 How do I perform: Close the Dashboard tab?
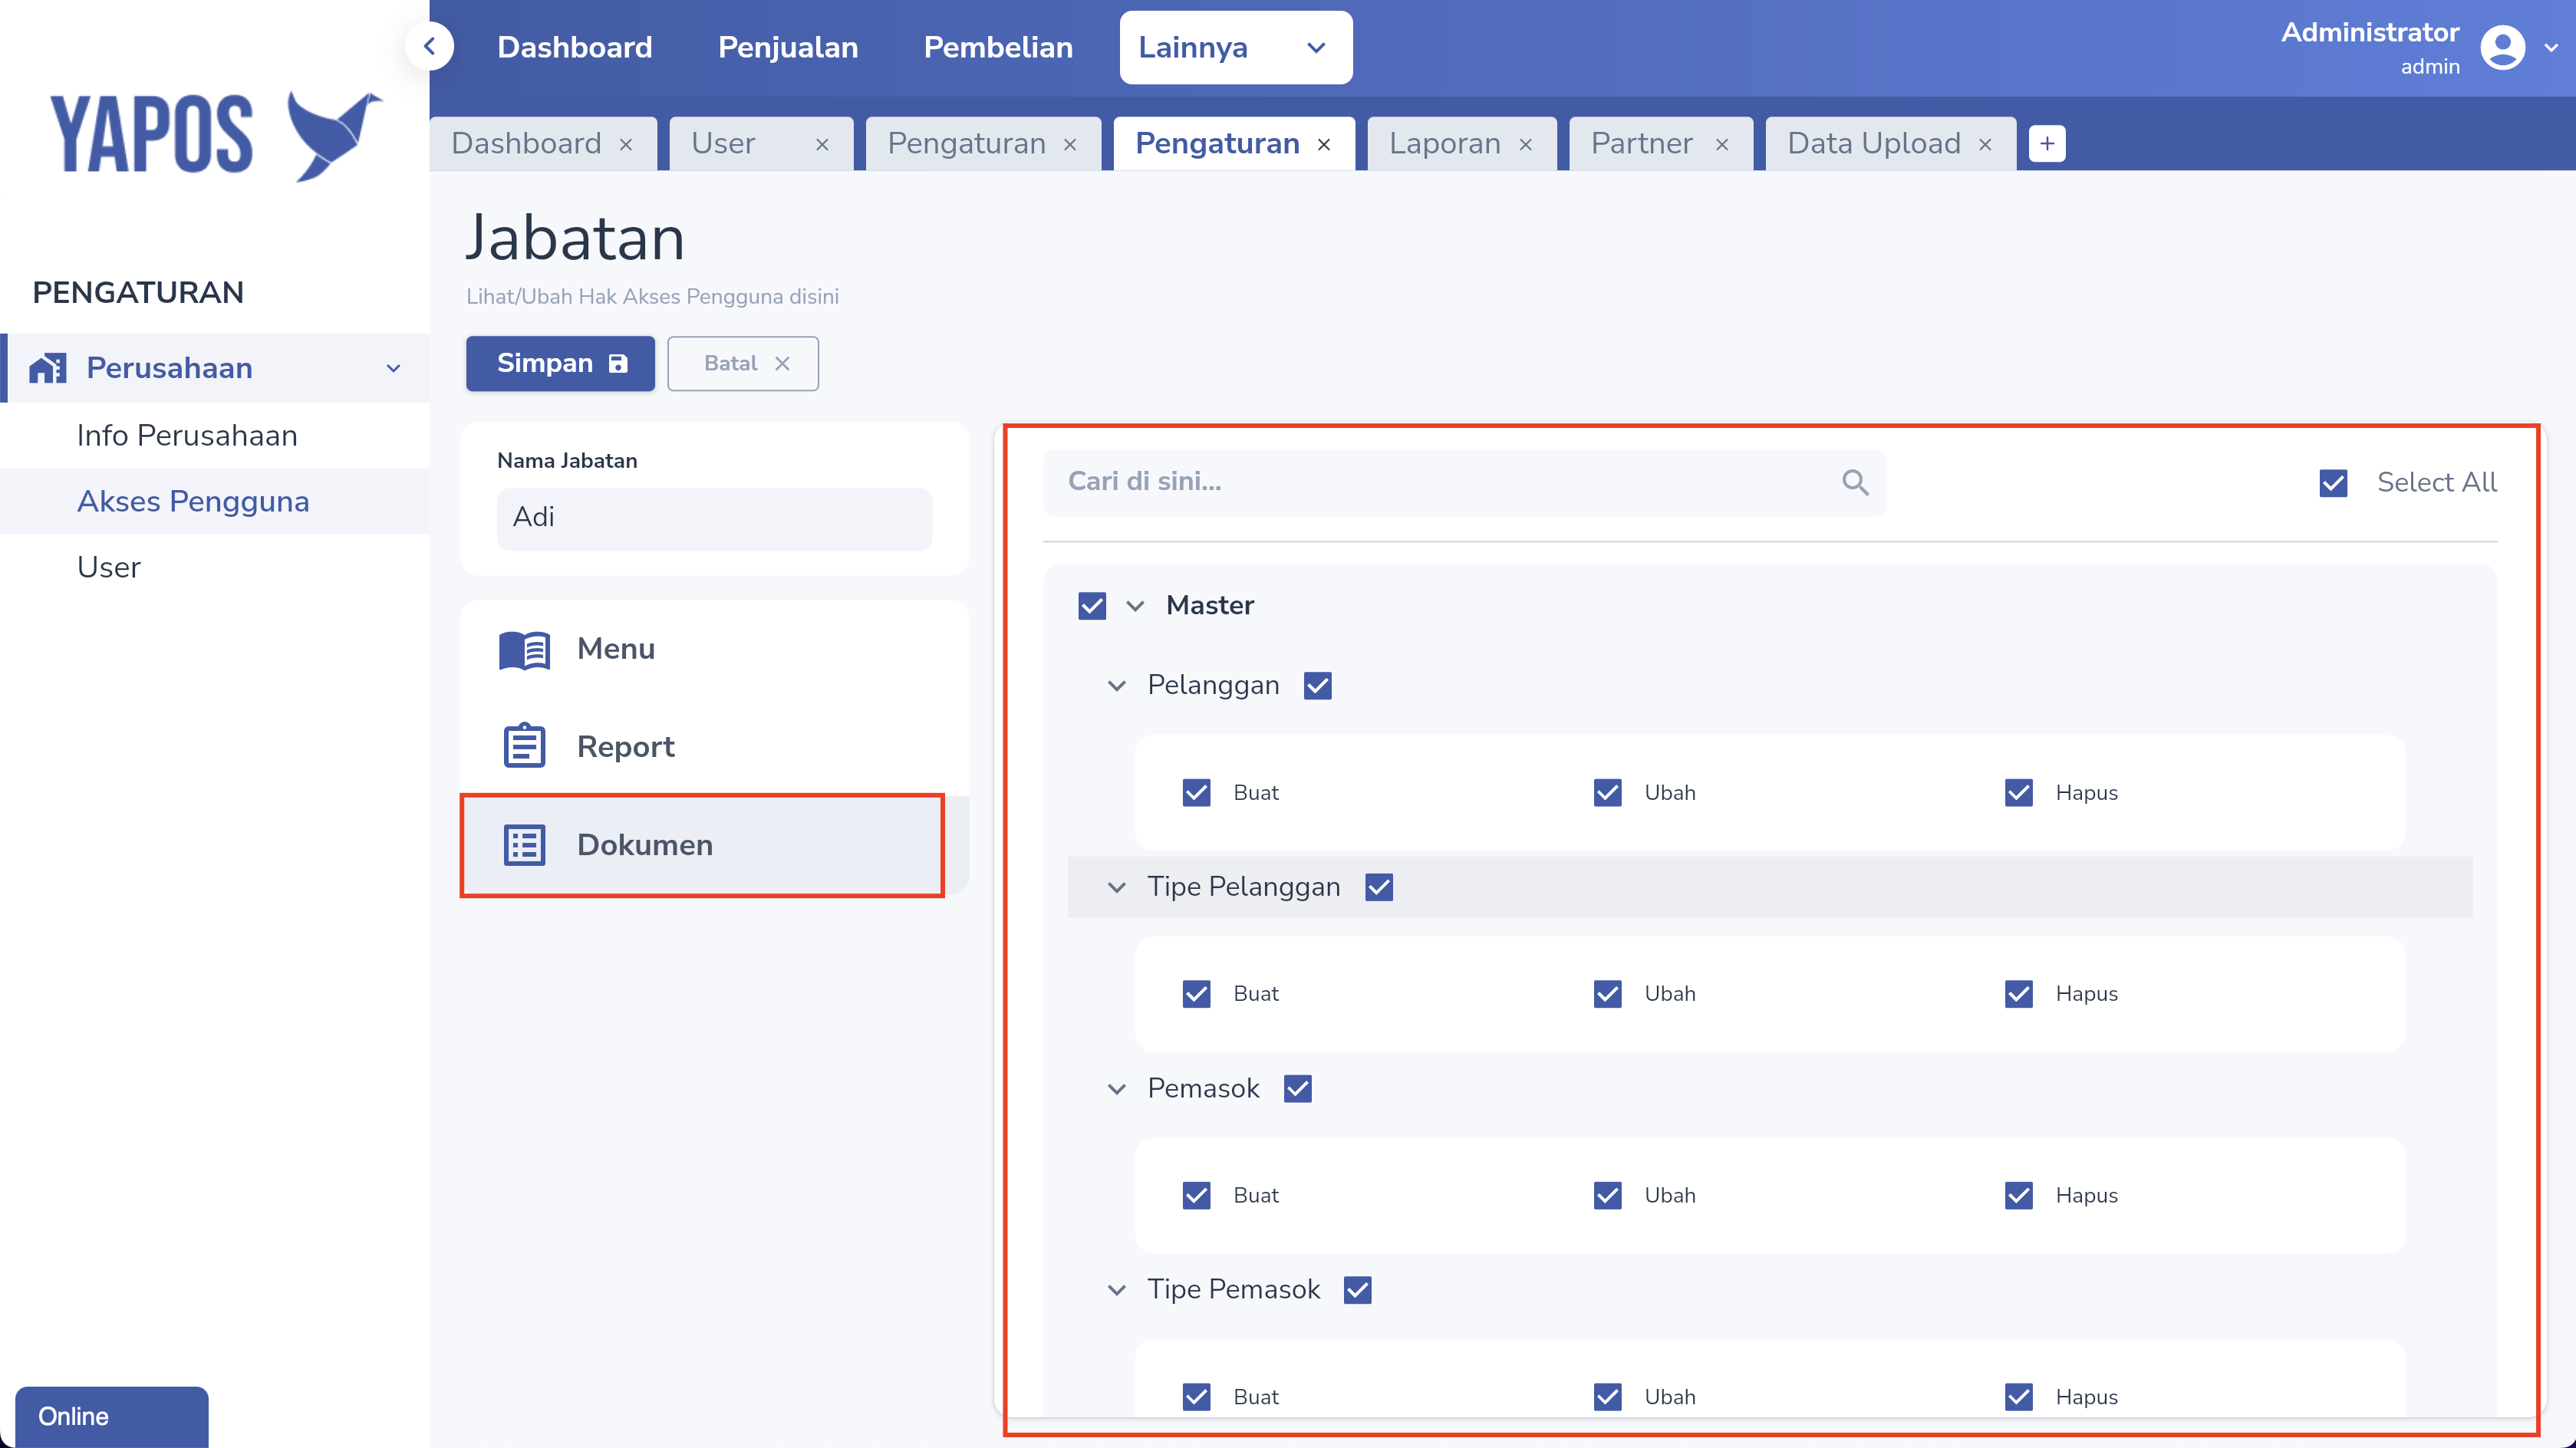[x=626, y=145]
